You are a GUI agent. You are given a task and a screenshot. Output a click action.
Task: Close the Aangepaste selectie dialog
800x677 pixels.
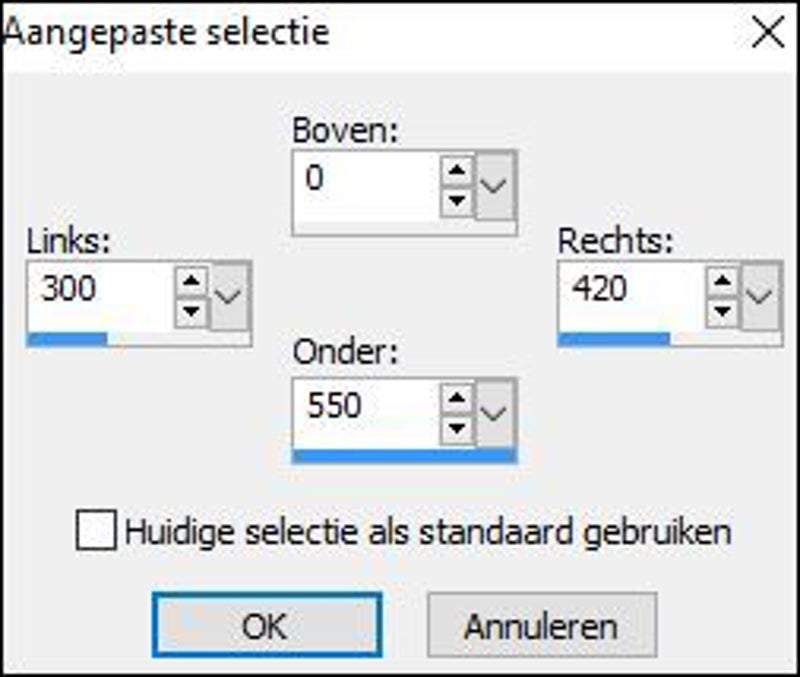tap(768, 32)
